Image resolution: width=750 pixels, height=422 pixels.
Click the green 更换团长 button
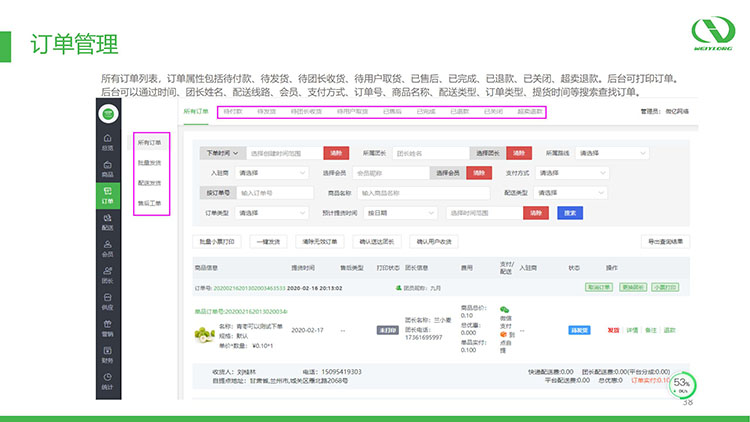pyautogui.click(x=633, y=288)
